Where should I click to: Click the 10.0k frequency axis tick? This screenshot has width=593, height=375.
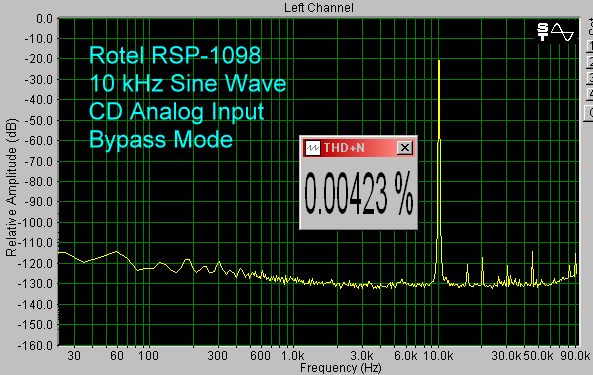pyautogui.click(x=438, y=356)
